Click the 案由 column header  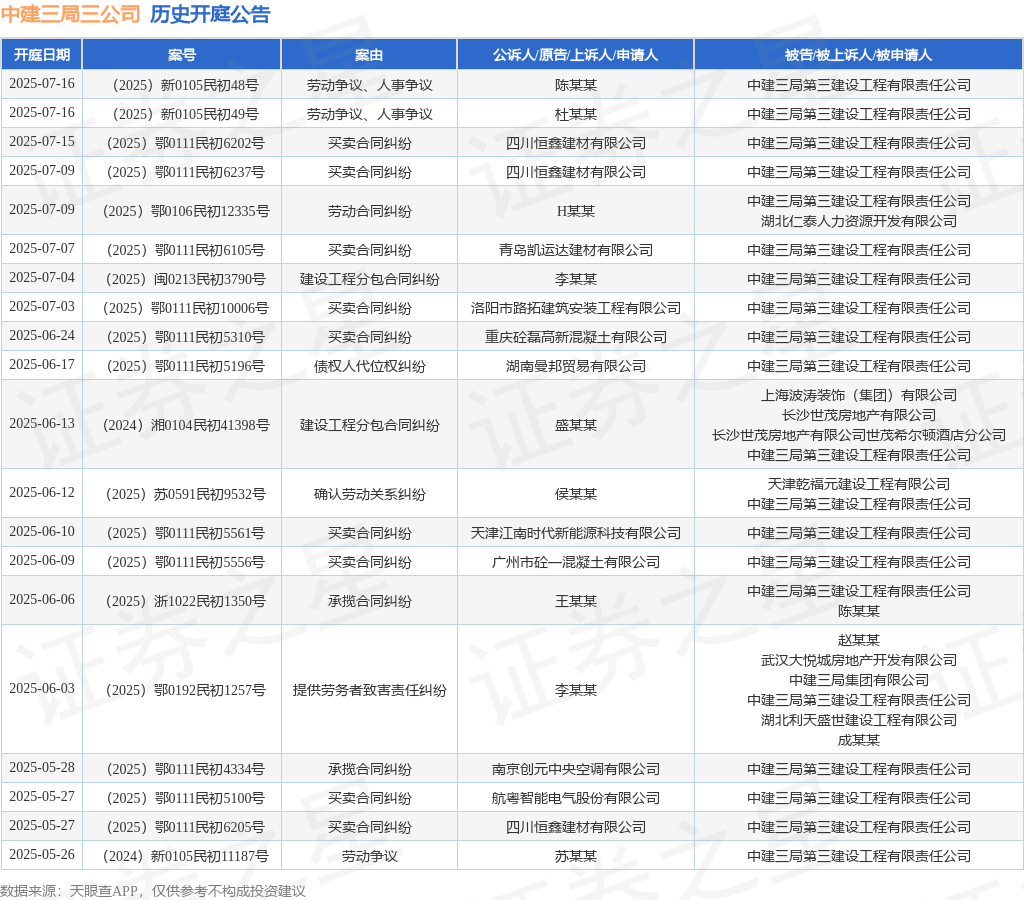[x=369, y=55]
